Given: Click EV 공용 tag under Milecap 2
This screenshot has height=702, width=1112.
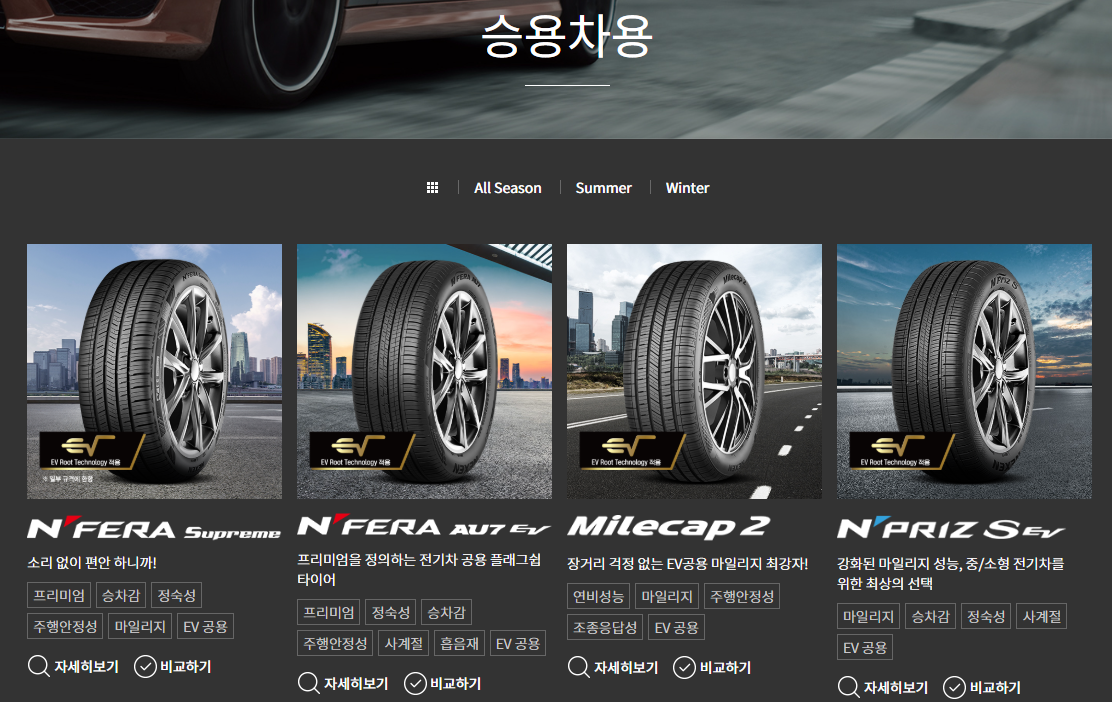Looking at the screenshot, I should click(x=677, y=628).
